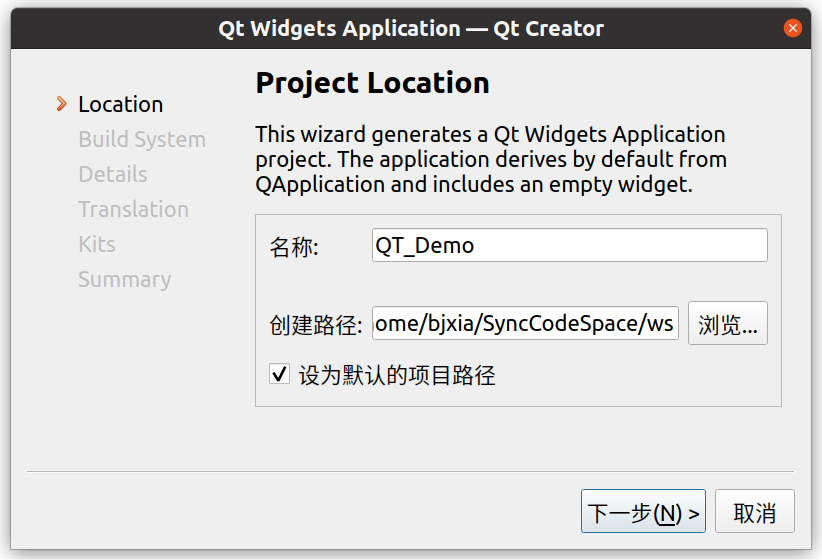Untick the 设为默认的项目路径 checkbox
Screen dimensions: 822x560
(280, 375)
